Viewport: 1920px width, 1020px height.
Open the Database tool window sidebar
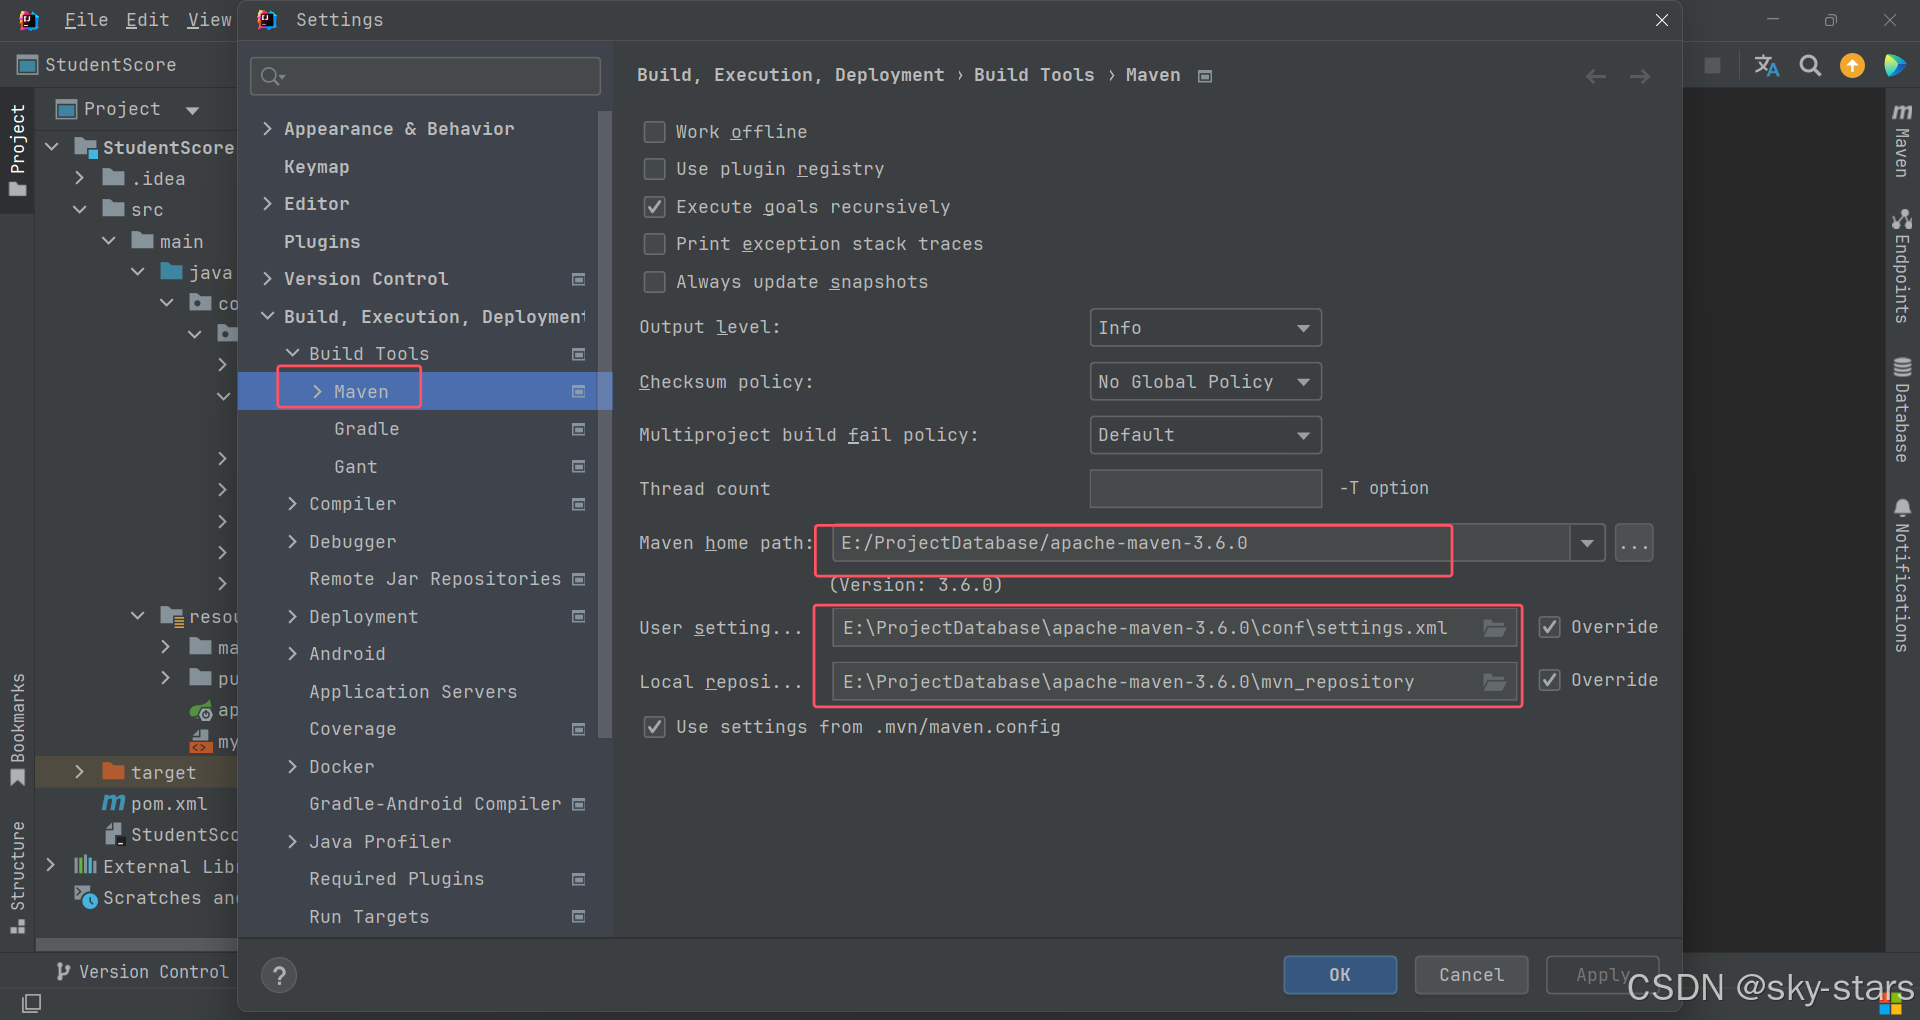tap(1902, 410)
